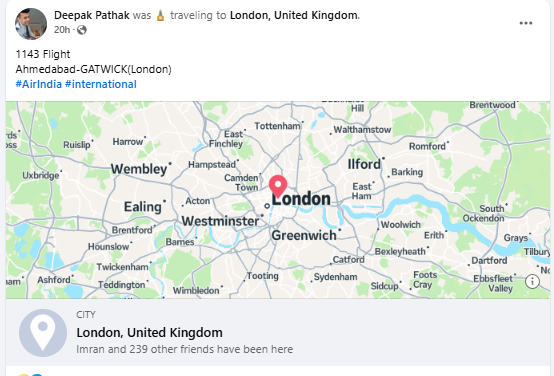Open London, United Kingdom city card title

pos(149,333)
